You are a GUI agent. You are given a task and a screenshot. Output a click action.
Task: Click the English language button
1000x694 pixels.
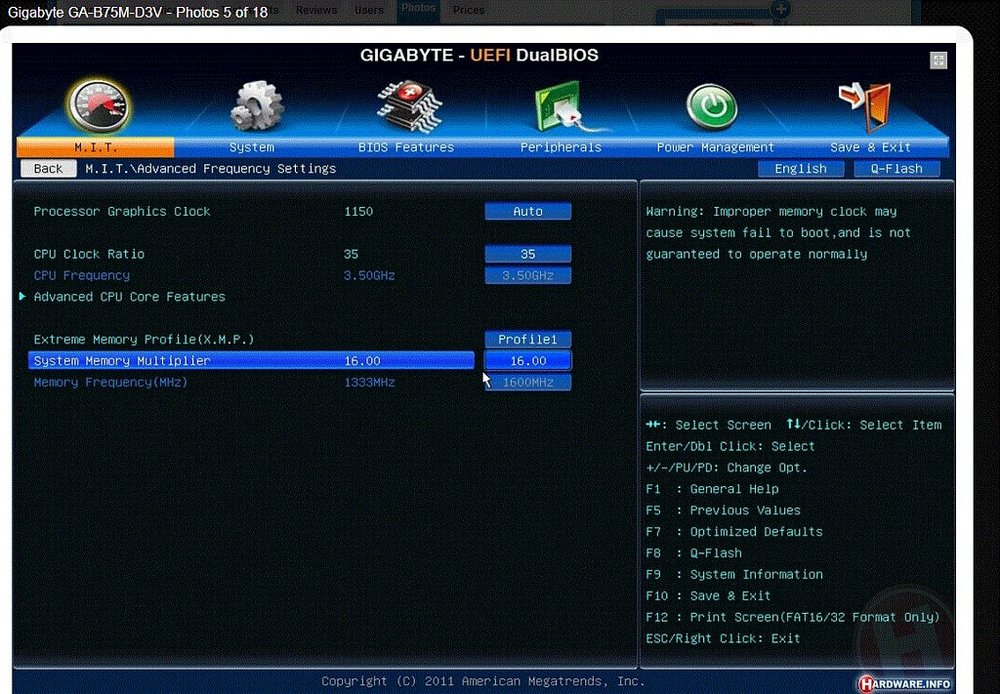pos(800,168)
